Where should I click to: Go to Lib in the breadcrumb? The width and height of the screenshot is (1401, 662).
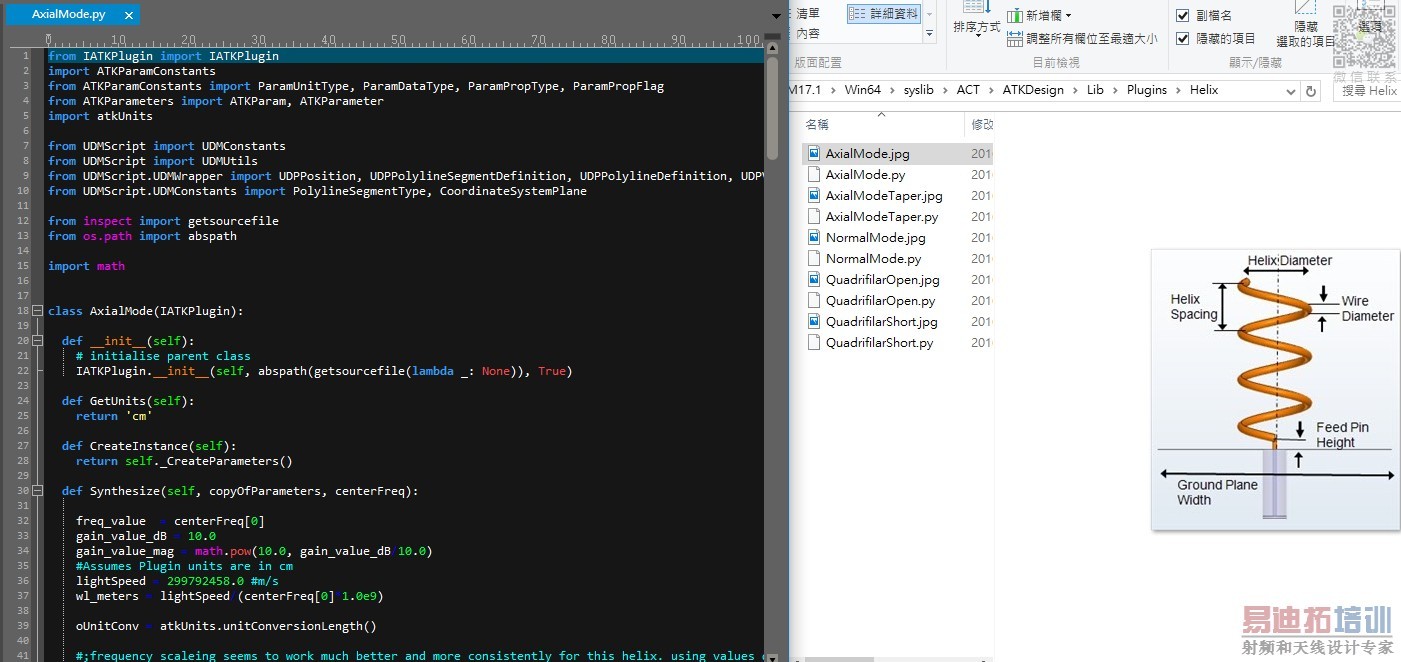1095,90
